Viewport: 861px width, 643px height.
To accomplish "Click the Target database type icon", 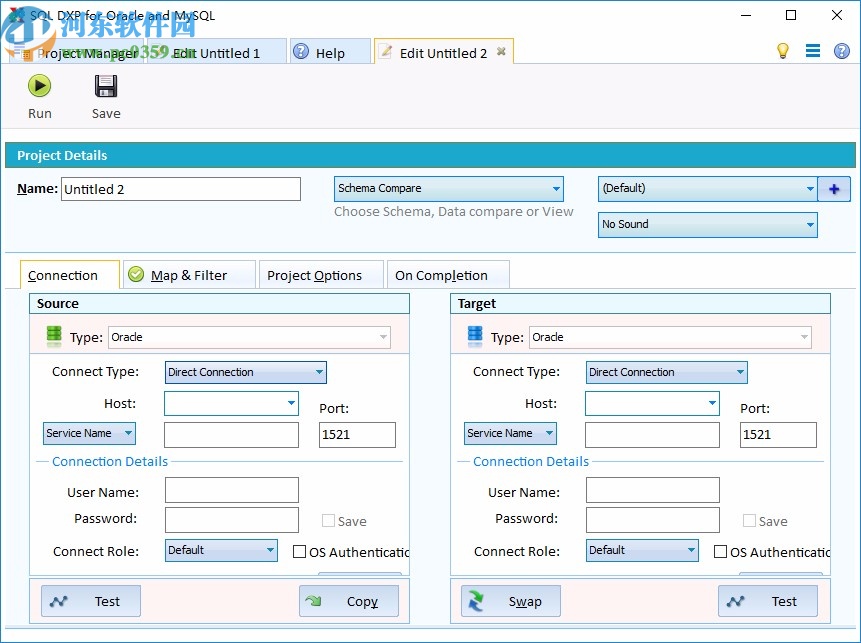I will coord(474,336).
